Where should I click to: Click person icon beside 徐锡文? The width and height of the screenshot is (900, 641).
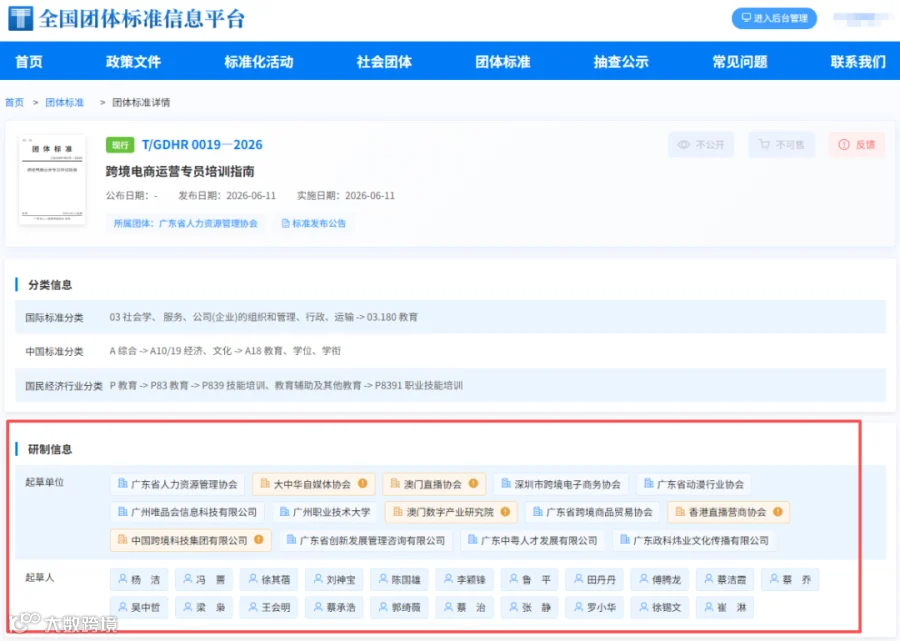tap(644, 607)
